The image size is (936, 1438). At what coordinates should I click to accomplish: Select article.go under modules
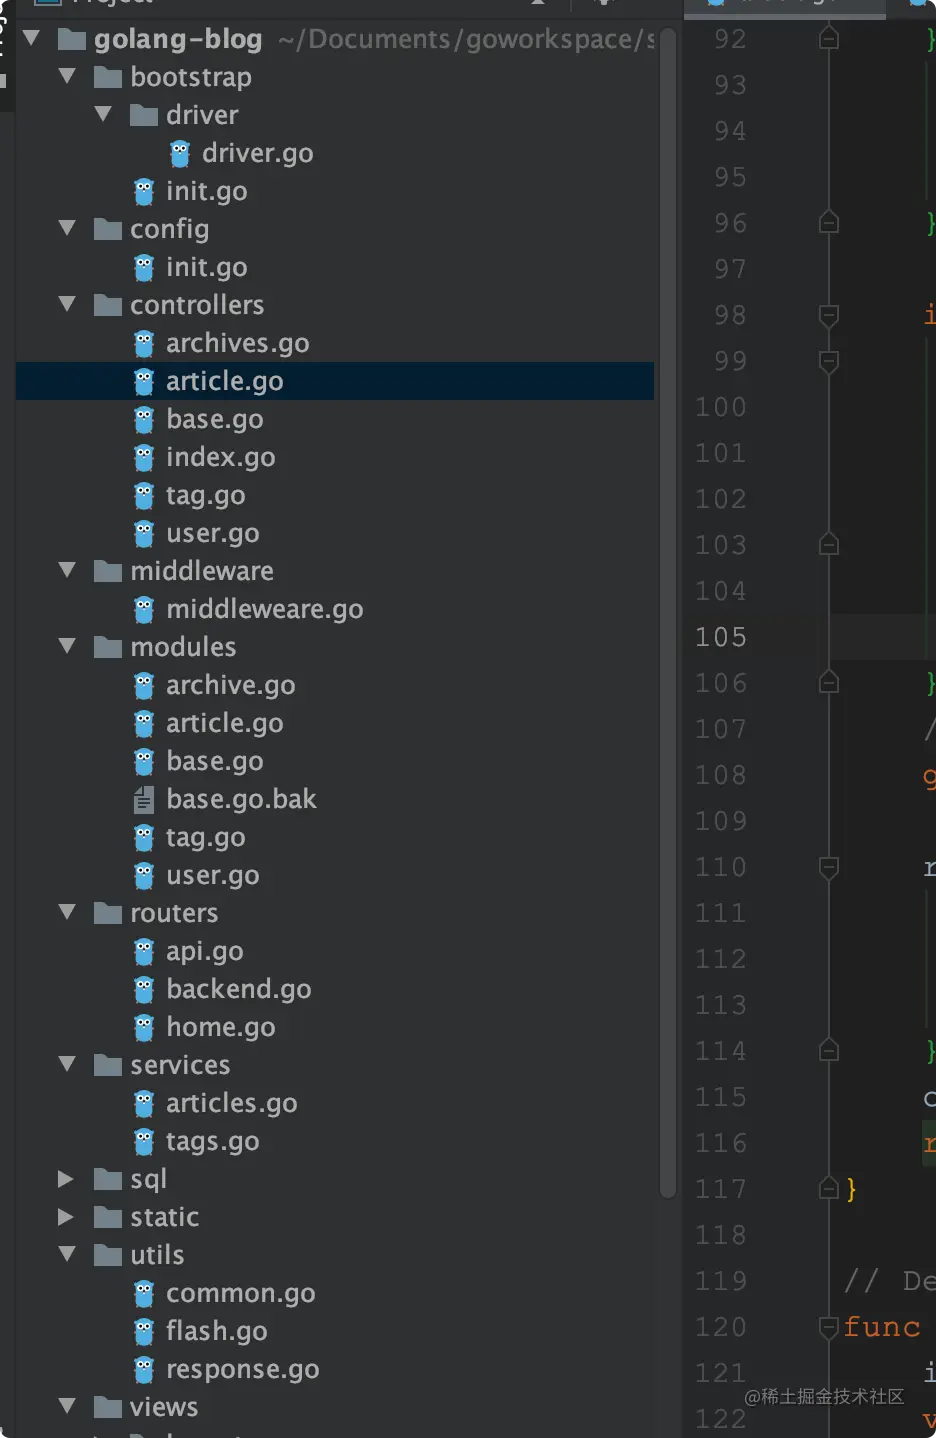tap(224, 723)
